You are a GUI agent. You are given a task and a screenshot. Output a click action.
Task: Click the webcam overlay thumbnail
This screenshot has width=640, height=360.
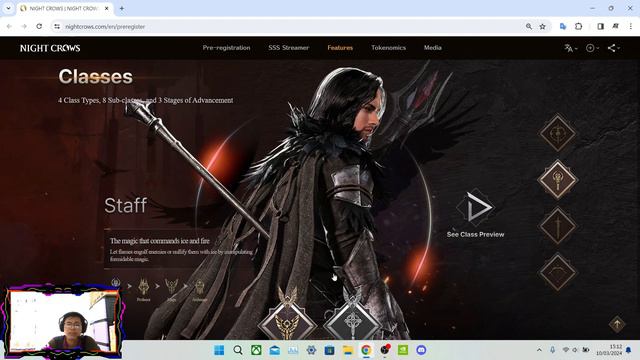point(62,321)
